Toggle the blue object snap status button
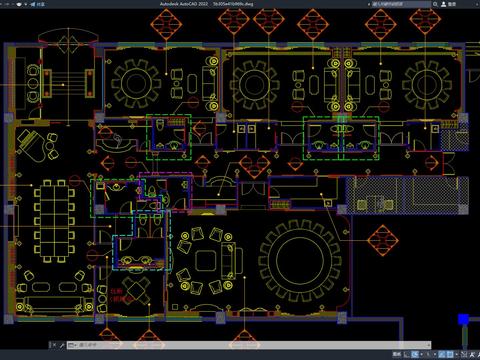This screenshot has height=360, width=480. [x=442, y=354]
